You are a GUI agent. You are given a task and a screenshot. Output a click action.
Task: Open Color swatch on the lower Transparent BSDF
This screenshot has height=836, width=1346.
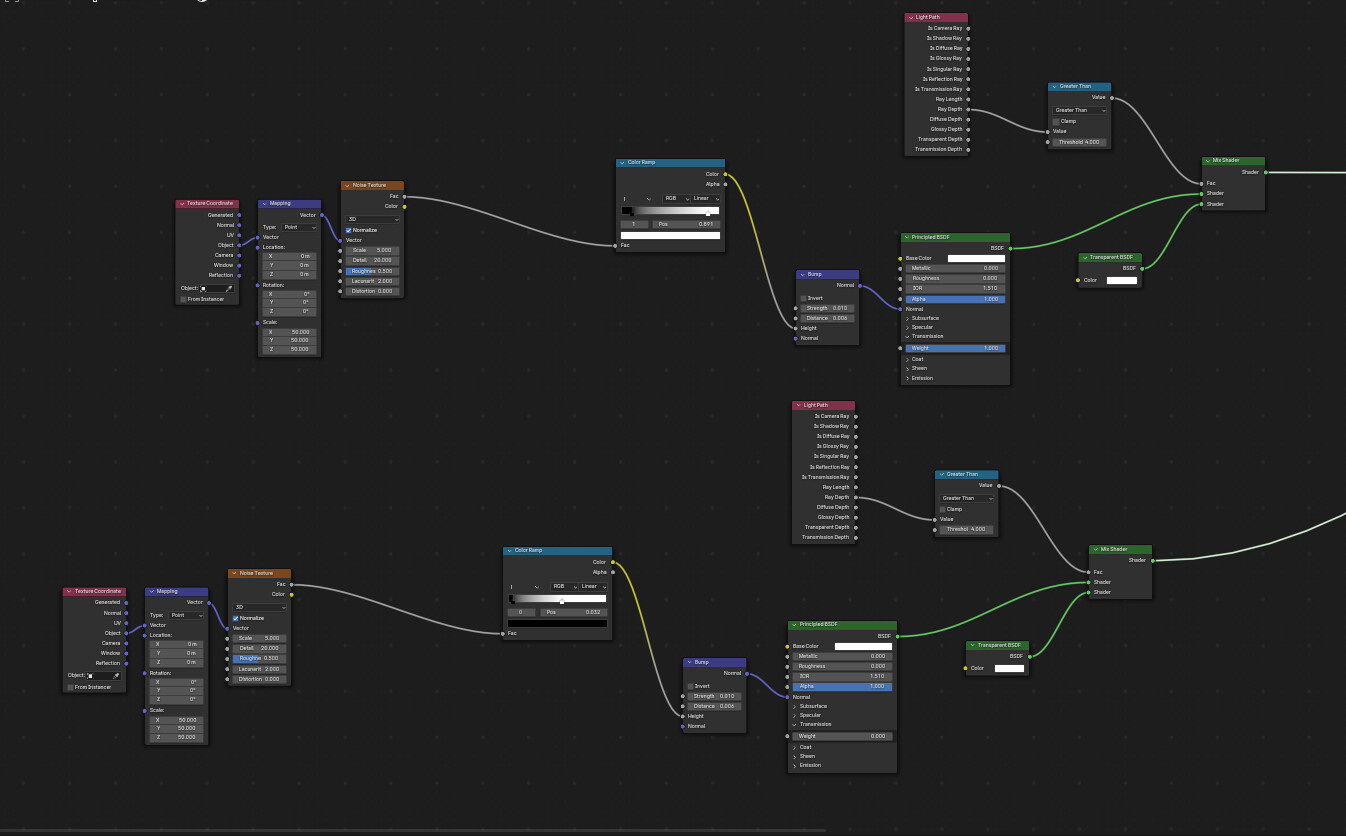[x=1009, y=668]
